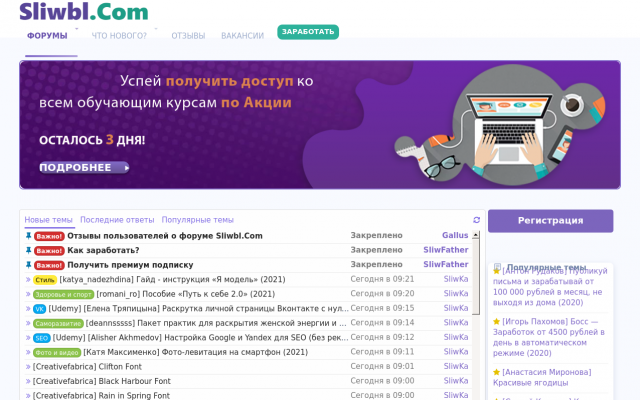The height and width of the screenshot is (400, 640).
Task: Click the Сегодня в 09:15 timestamp
Action: point(382,308)
